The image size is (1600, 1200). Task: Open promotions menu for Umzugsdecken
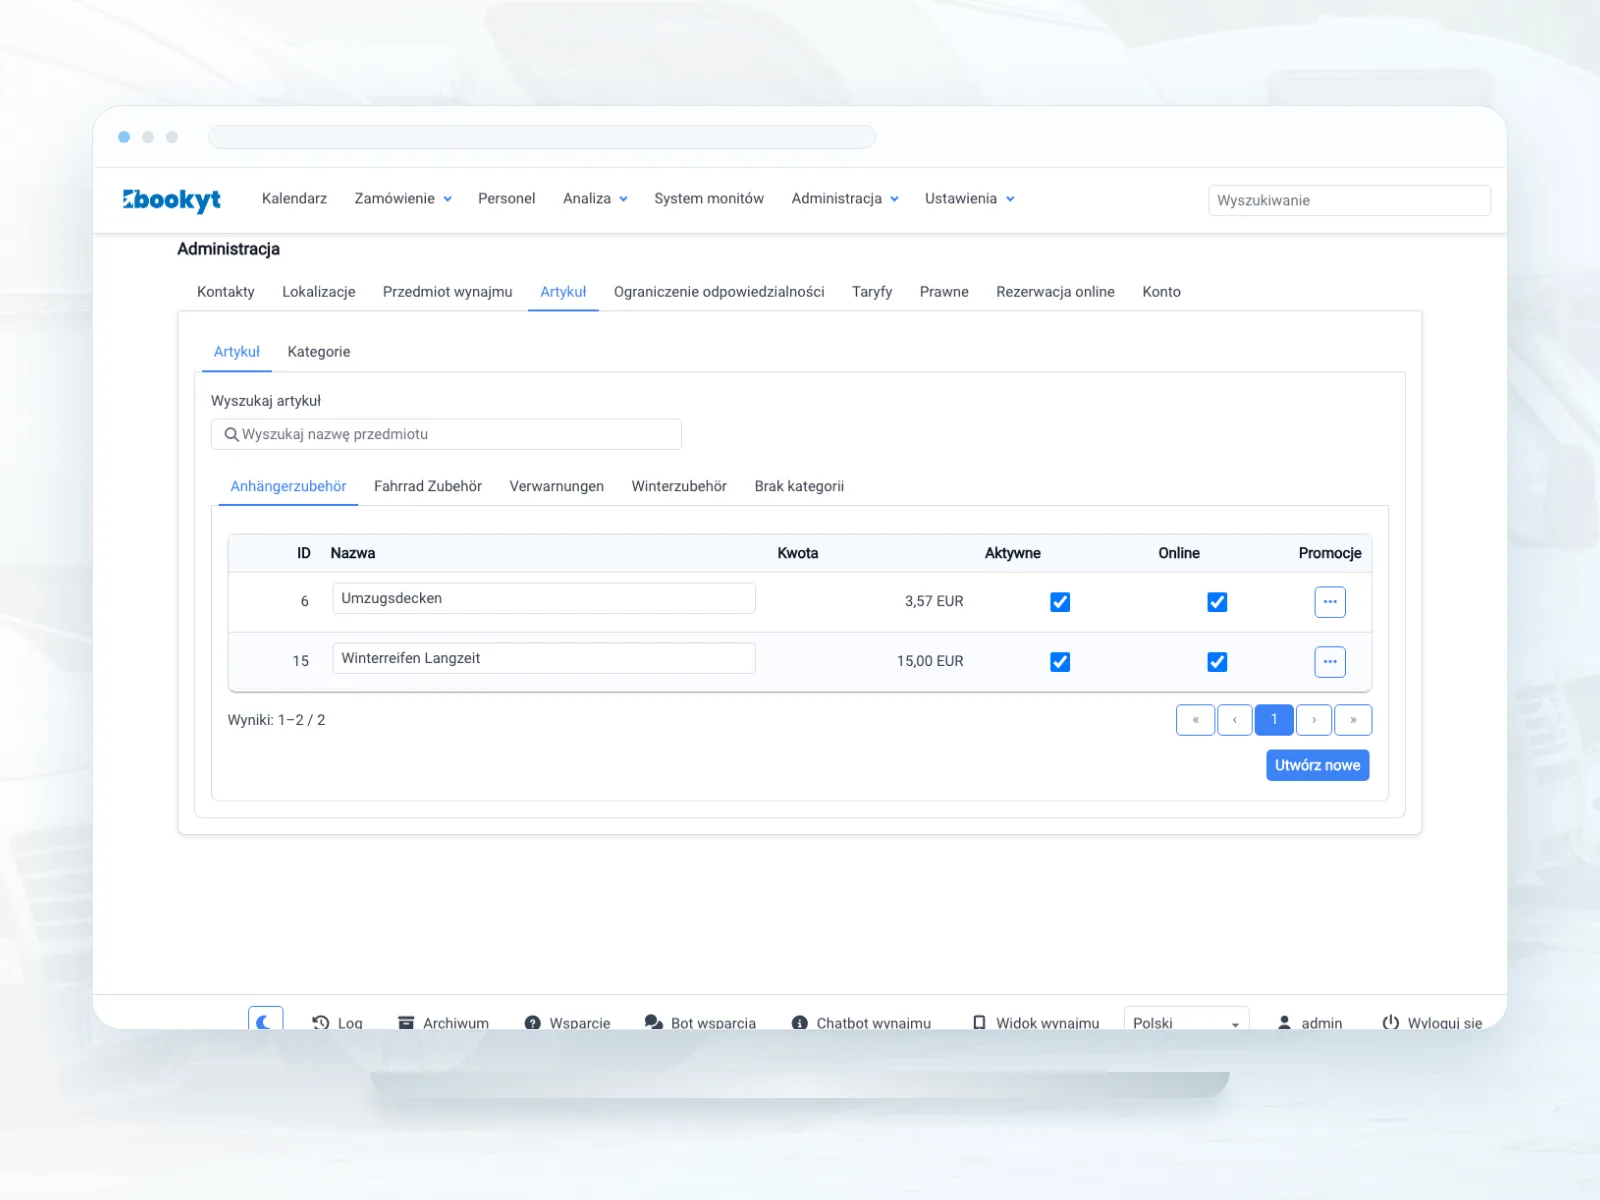1329,602
